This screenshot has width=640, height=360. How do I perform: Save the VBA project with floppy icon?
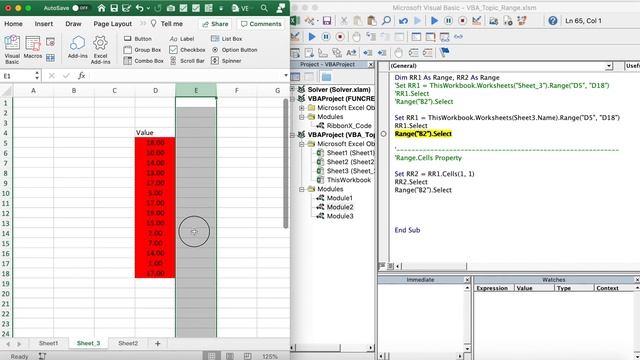[327, 21]
